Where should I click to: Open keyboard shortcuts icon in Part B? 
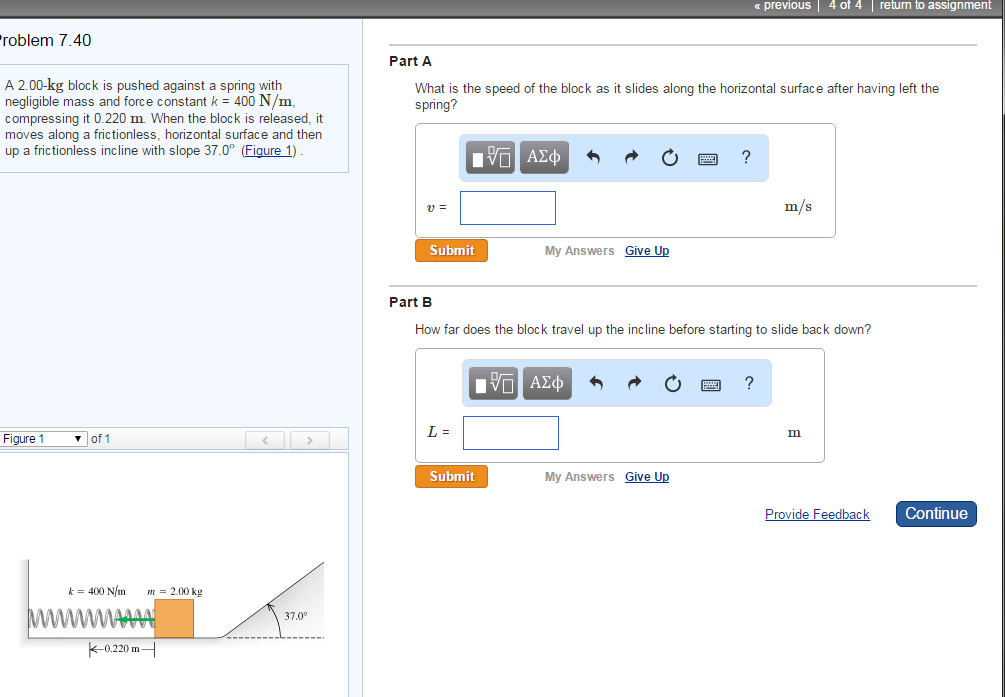(711, 383)
